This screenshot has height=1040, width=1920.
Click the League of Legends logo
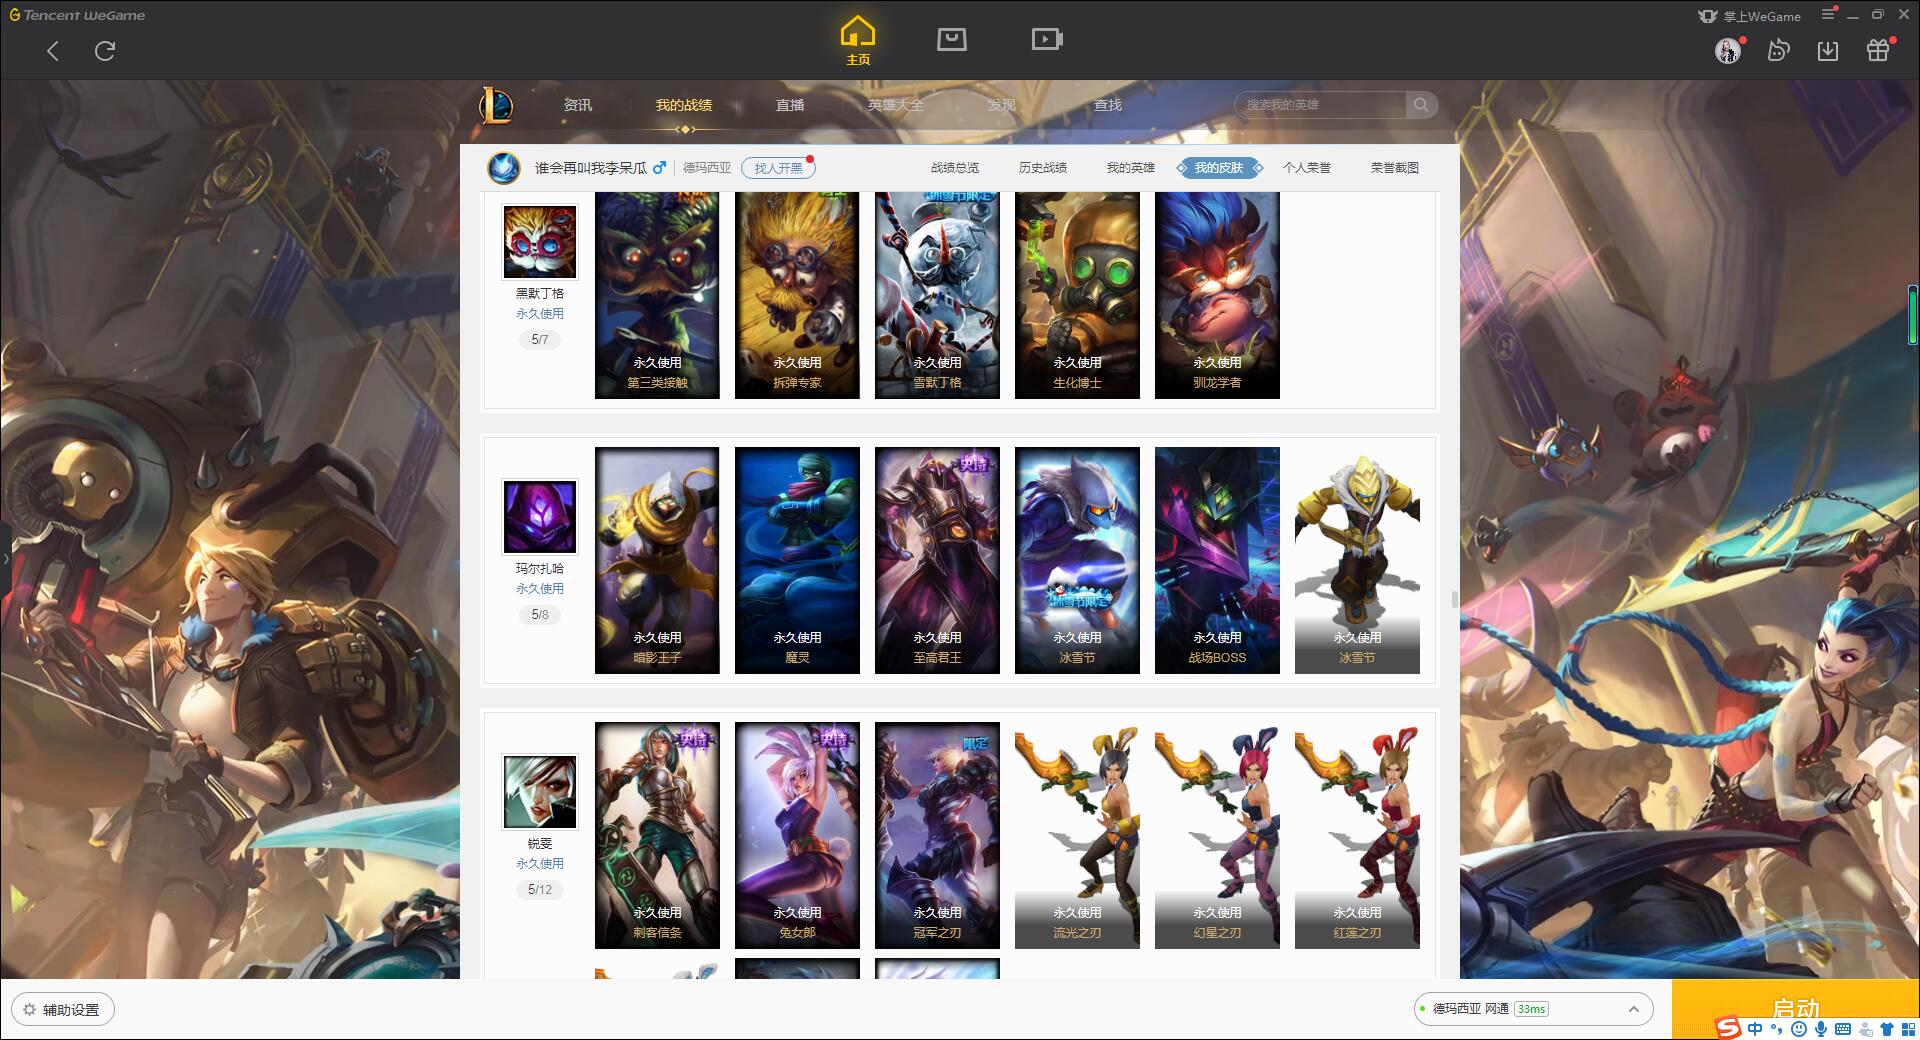497,105
